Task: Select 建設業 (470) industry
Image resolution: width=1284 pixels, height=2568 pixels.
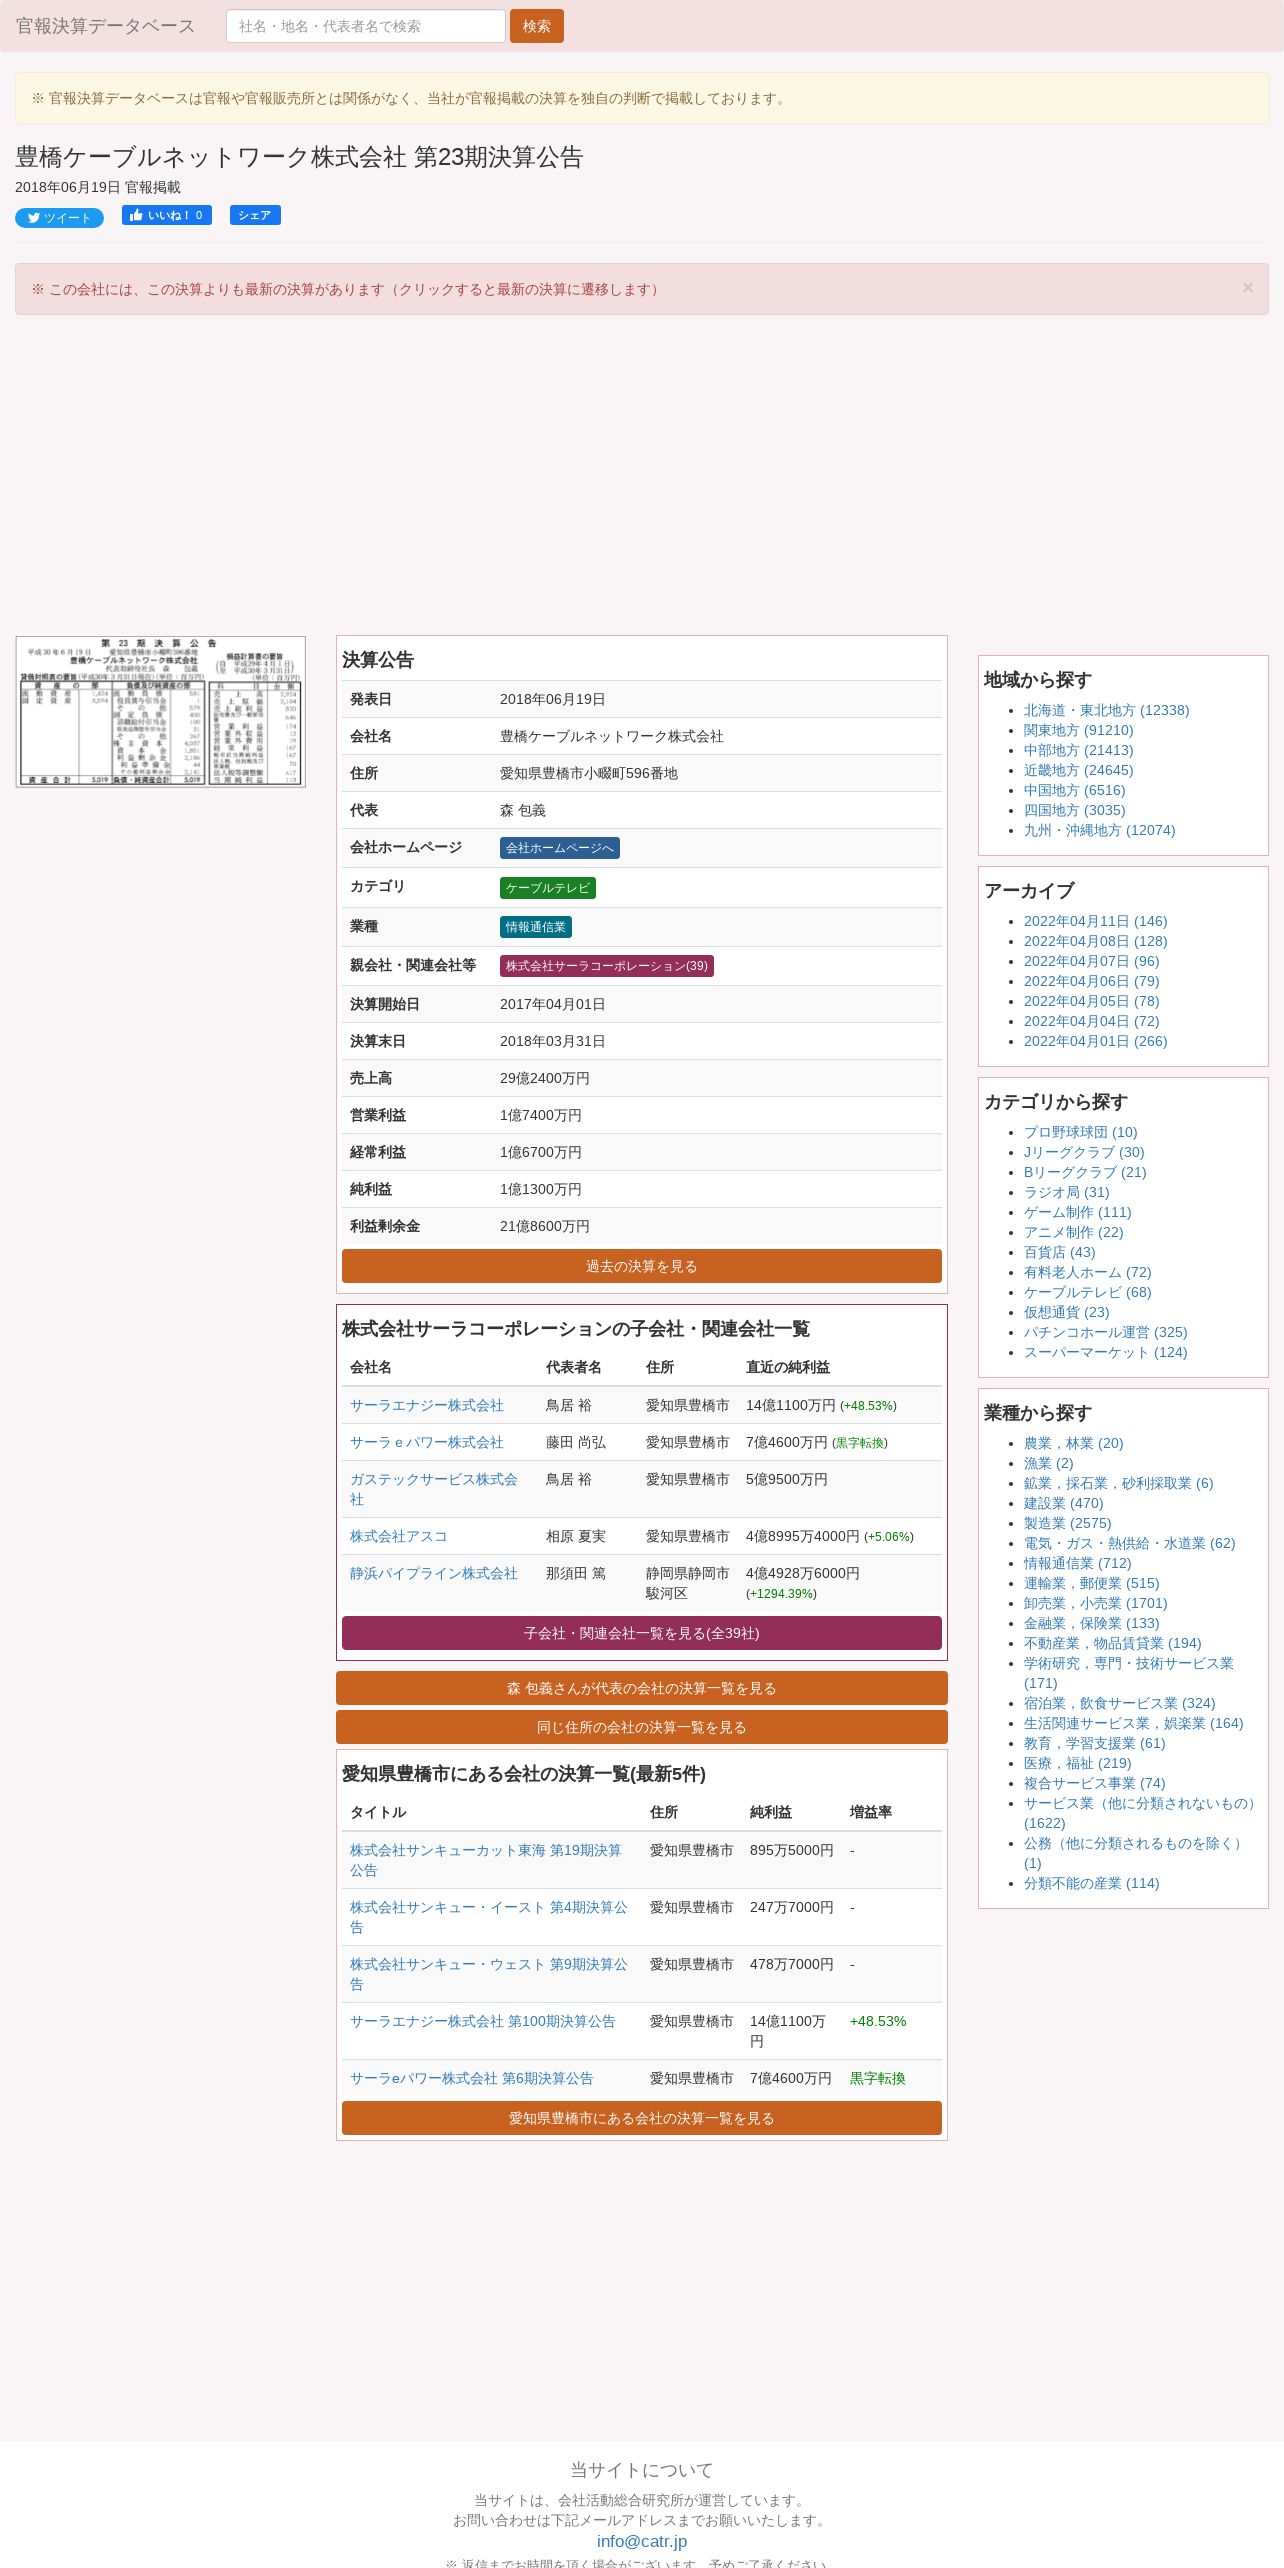Action: 1064,1503
